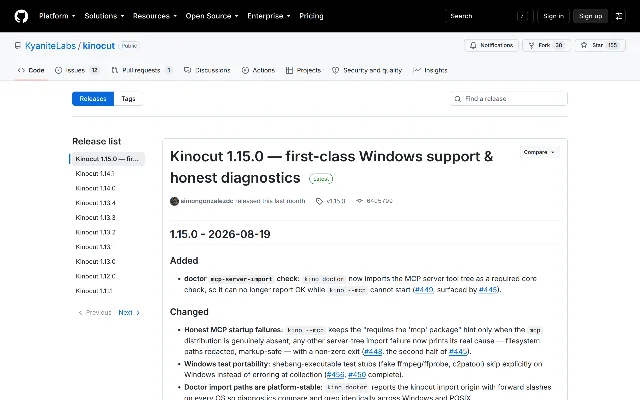Click the Sign up button
Screen dimensions: 640x400
tap(590, 16)
